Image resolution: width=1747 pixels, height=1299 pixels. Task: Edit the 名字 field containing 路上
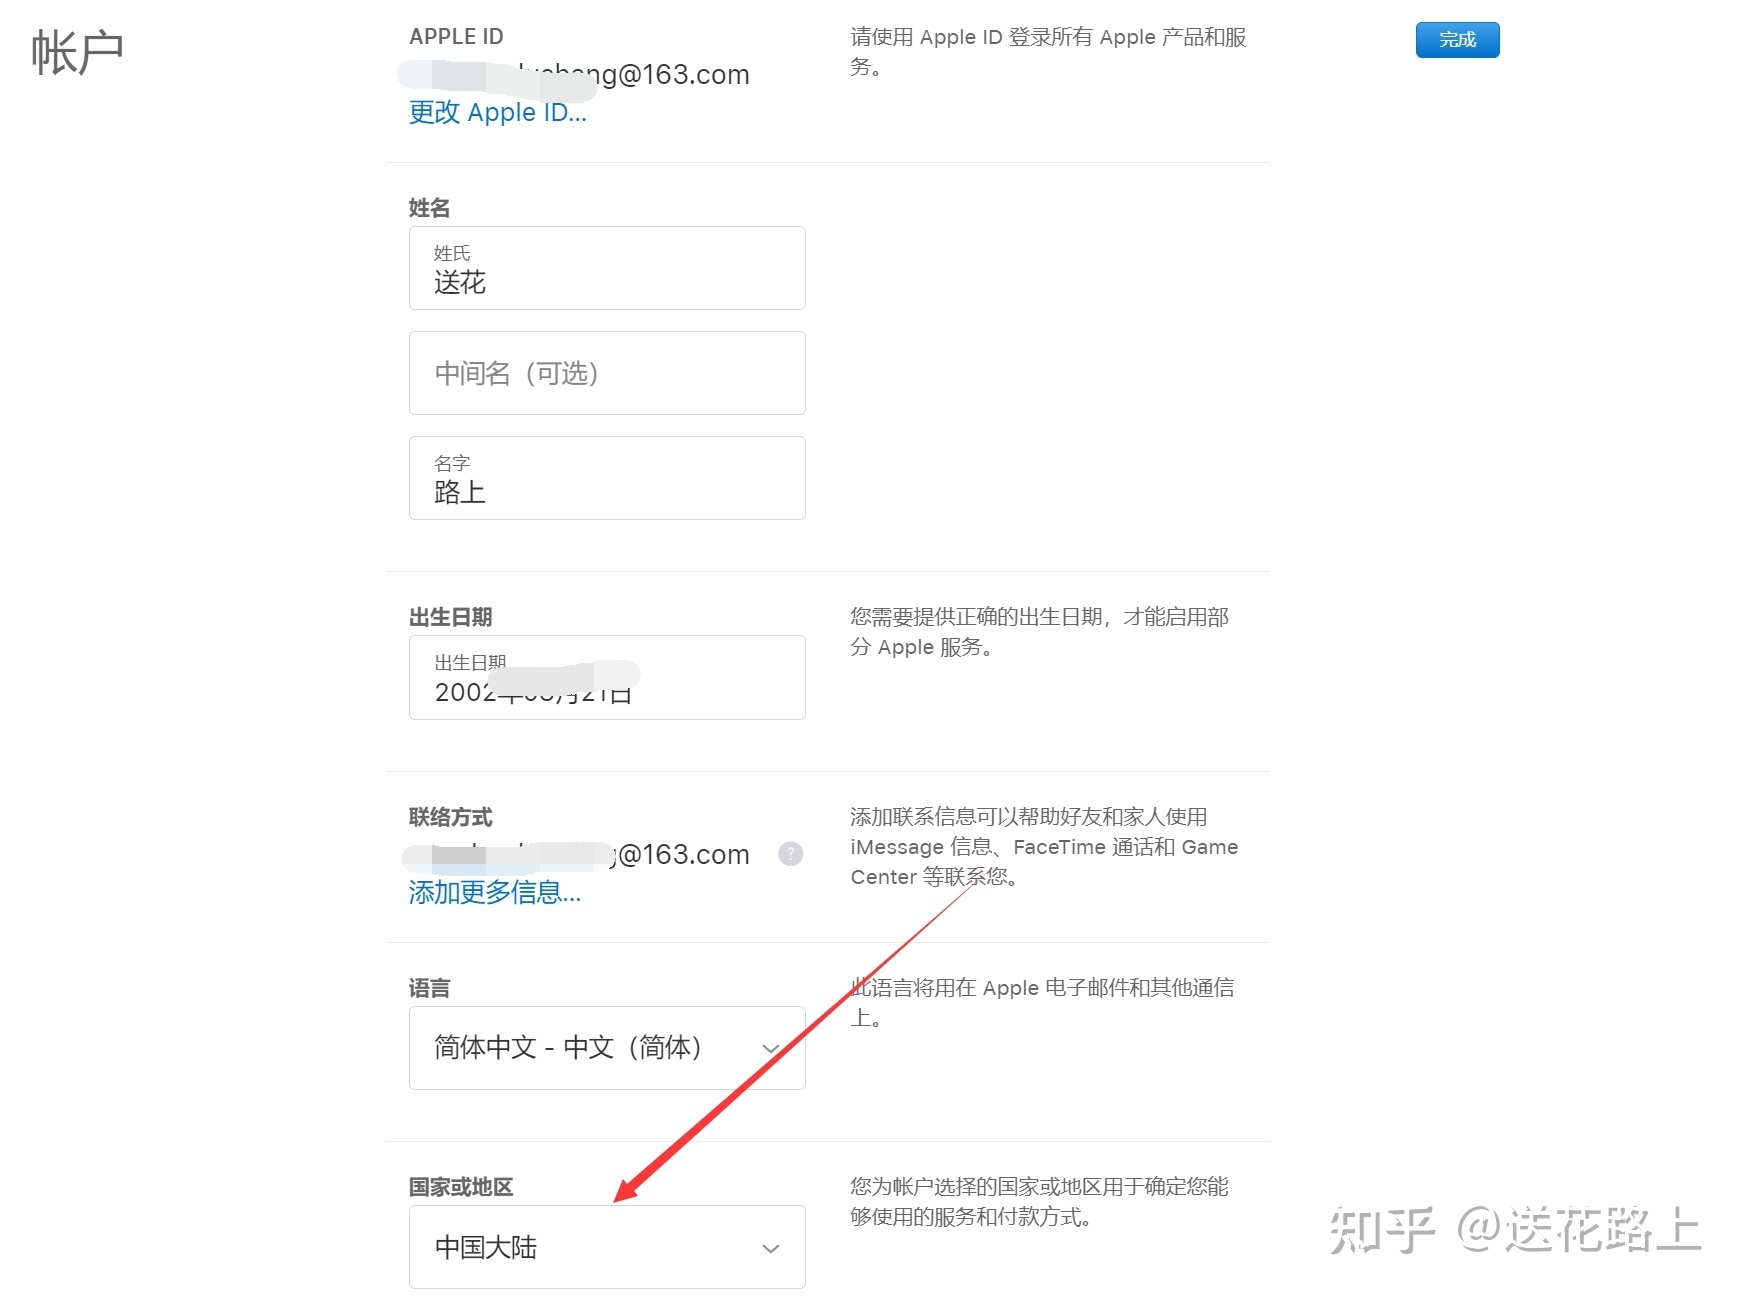pos(607,478)
